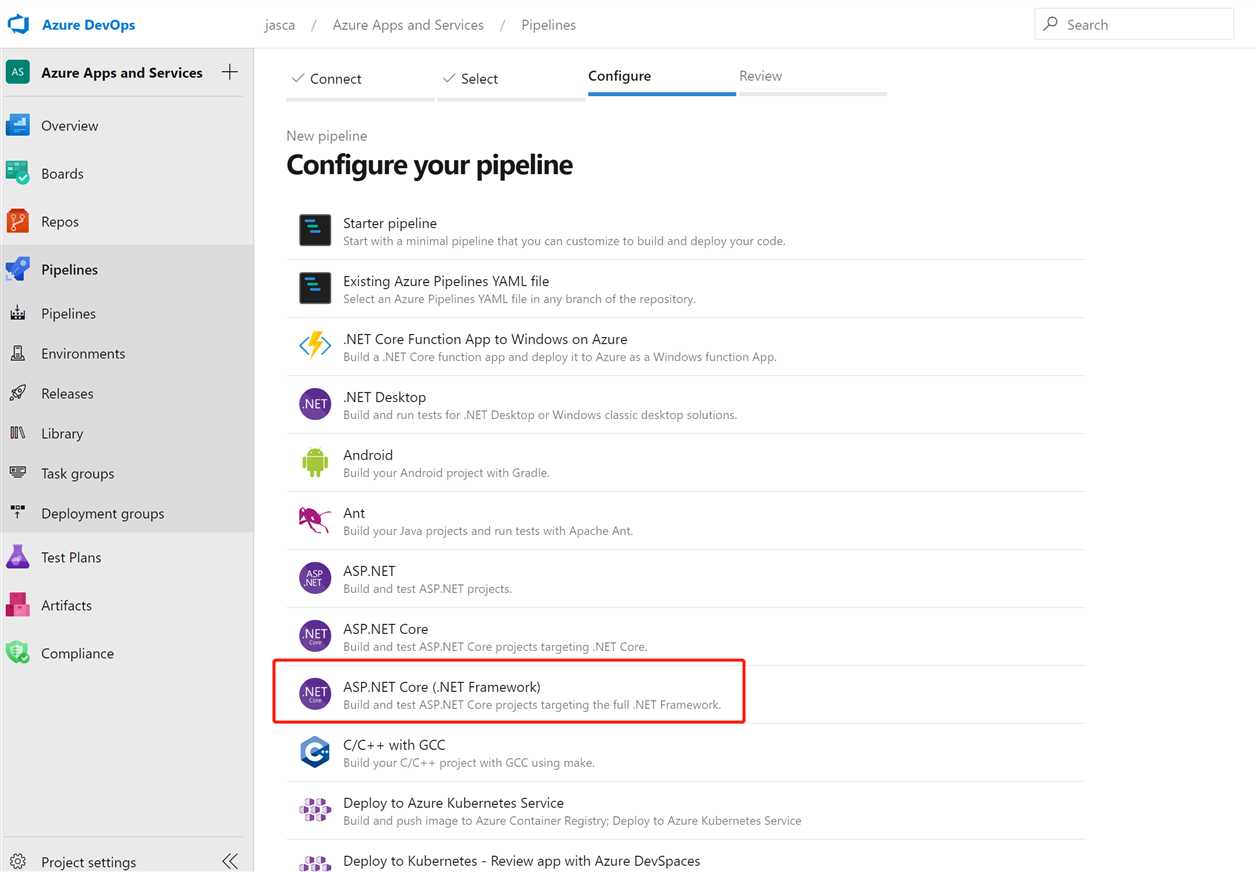
Task: Select the .NET Desktop template
Action: (686, 405)
